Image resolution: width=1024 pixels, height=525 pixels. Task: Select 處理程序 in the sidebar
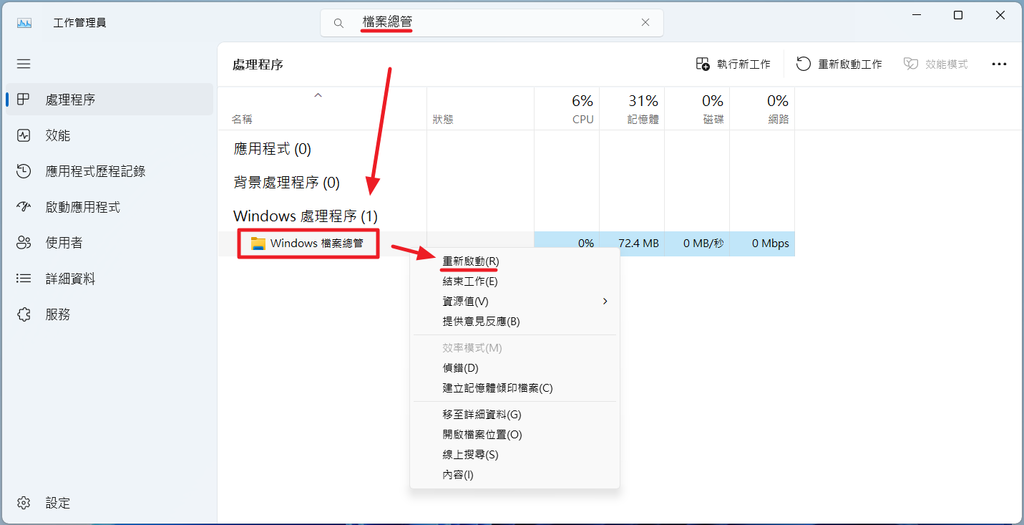[109, 100]
